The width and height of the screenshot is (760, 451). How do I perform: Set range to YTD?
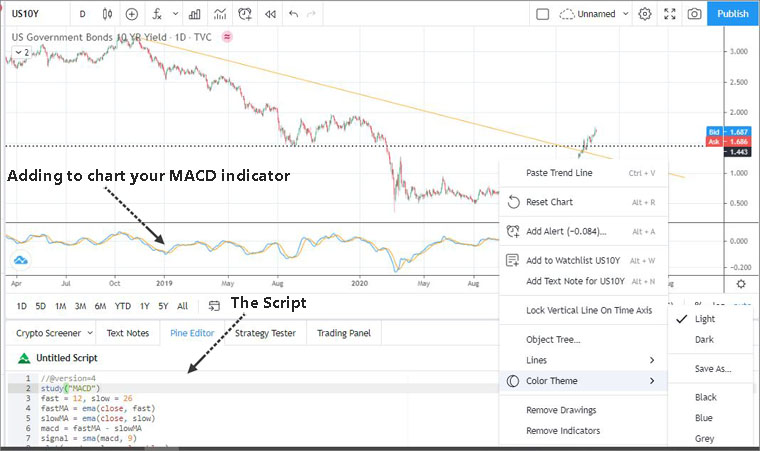coord(123,306)
